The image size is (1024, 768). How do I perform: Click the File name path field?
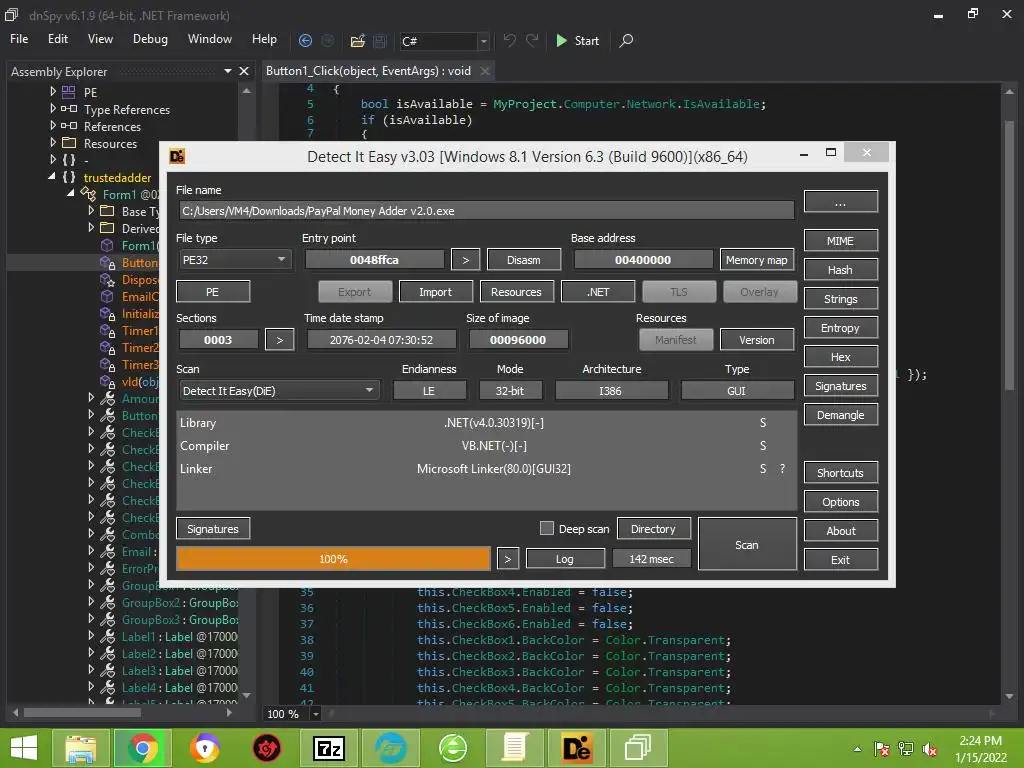click(487, 210)
